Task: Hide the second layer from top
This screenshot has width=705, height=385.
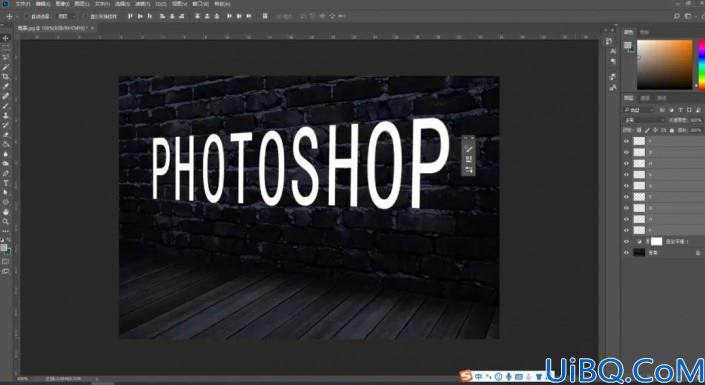Action: click(626, 152)
